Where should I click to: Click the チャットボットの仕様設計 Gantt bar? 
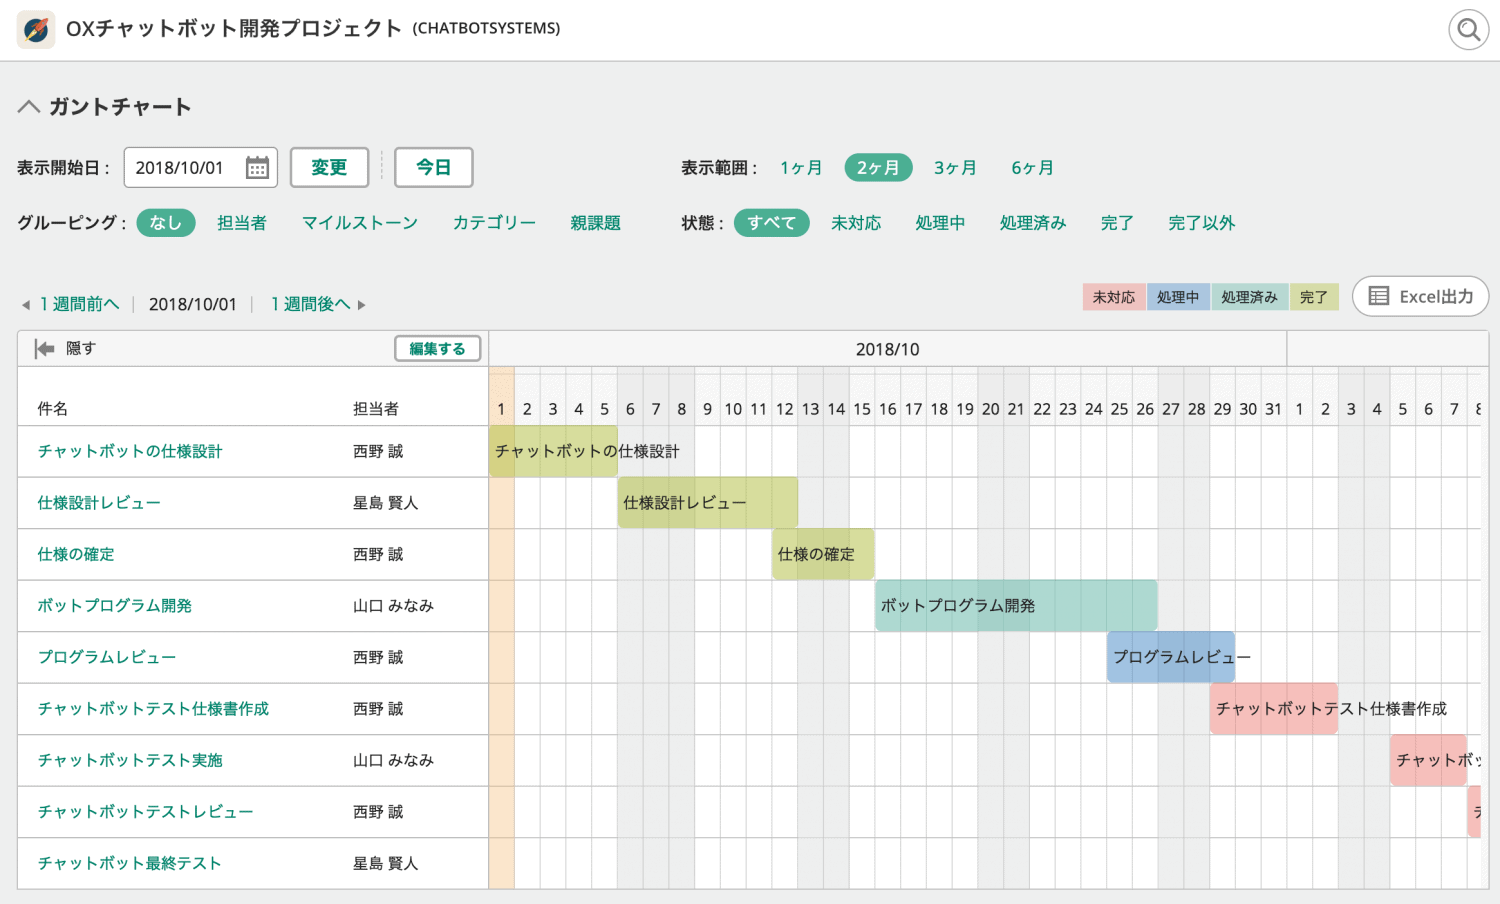coord(553,451)
